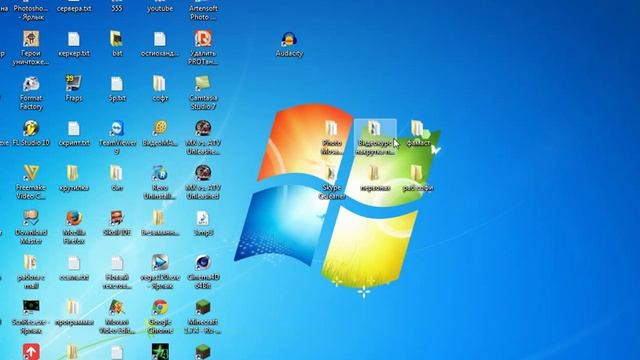The image size is (640, 360).
Task: Select the SotRe.exe - Ярлык shortcut
Action: (x=31, y=307)
